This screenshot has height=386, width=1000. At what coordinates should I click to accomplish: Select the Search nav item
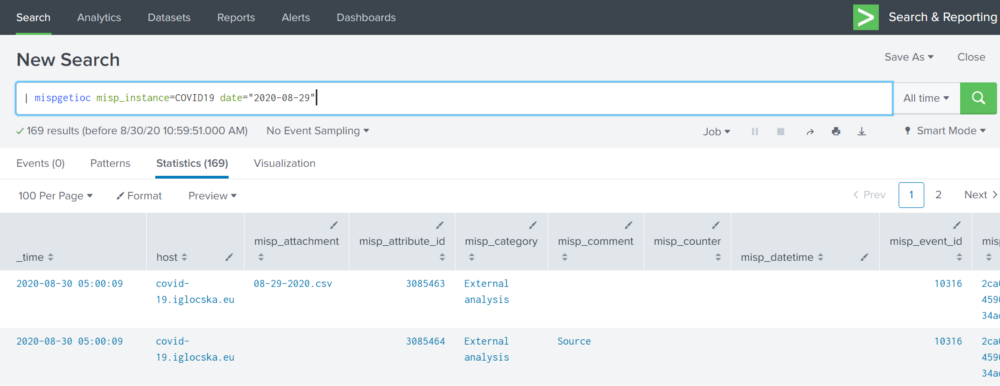(34, 18)
